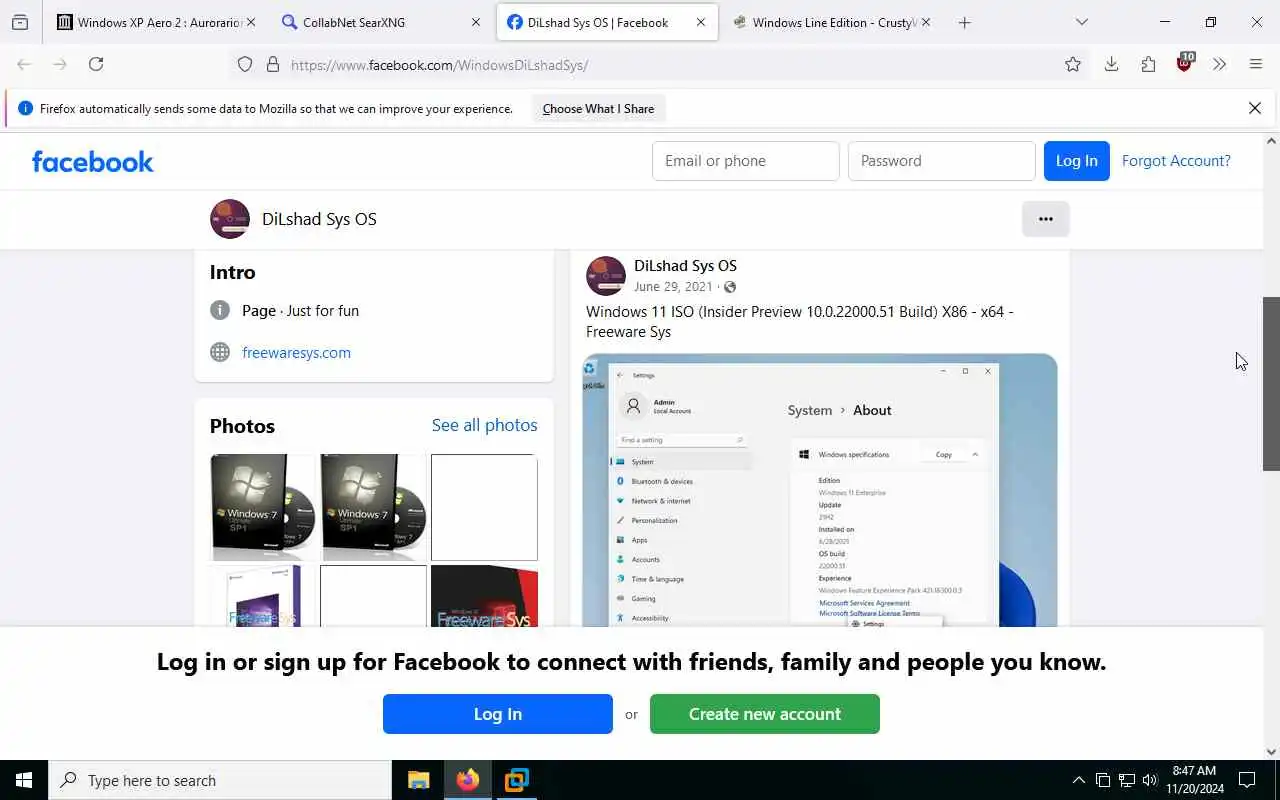1280x800 pixels.
Task: Open freewaresys.com website link
Action: coord(296,352)
